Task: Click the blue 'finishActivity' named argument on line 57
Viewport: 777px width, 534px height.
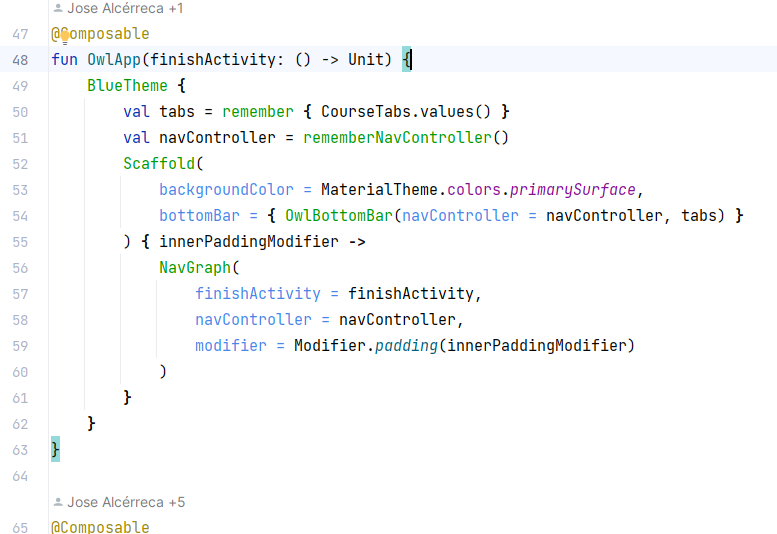Action: coord(258,294)
